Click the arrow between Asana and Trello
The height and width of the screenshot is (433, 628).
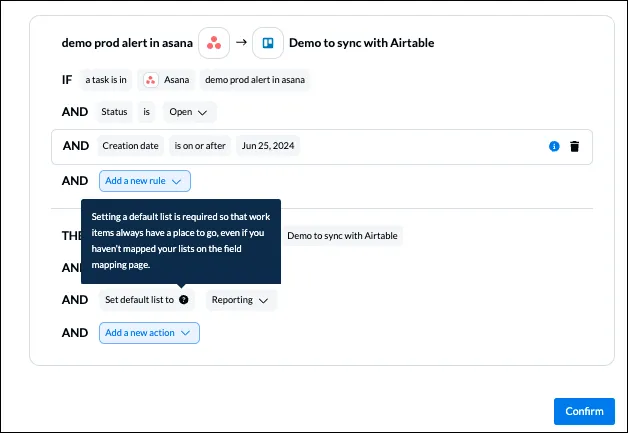[x=241, y=42]
